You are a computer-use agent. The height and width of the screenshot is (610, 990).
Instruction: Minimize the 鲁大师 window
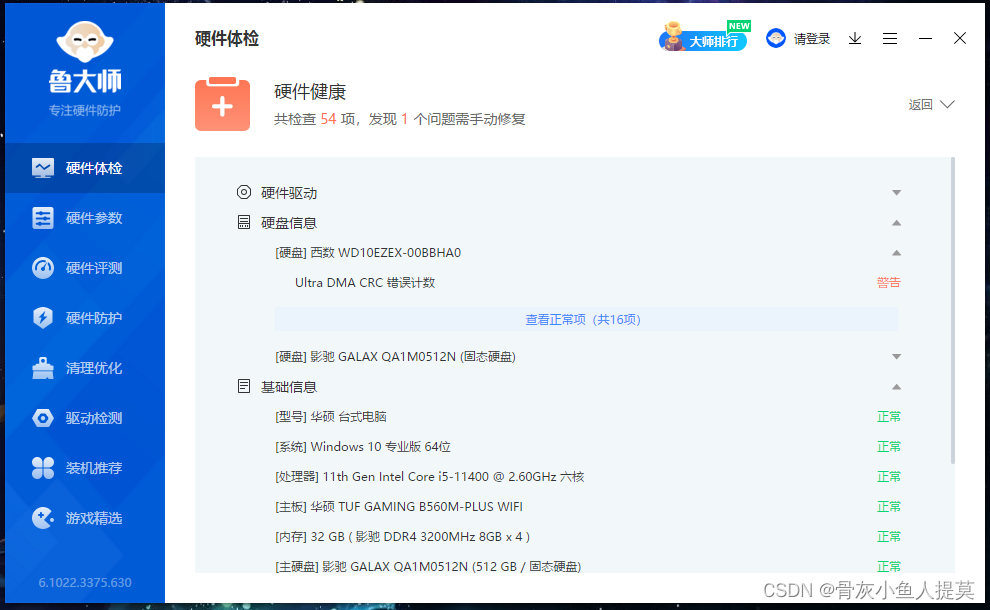926,39
